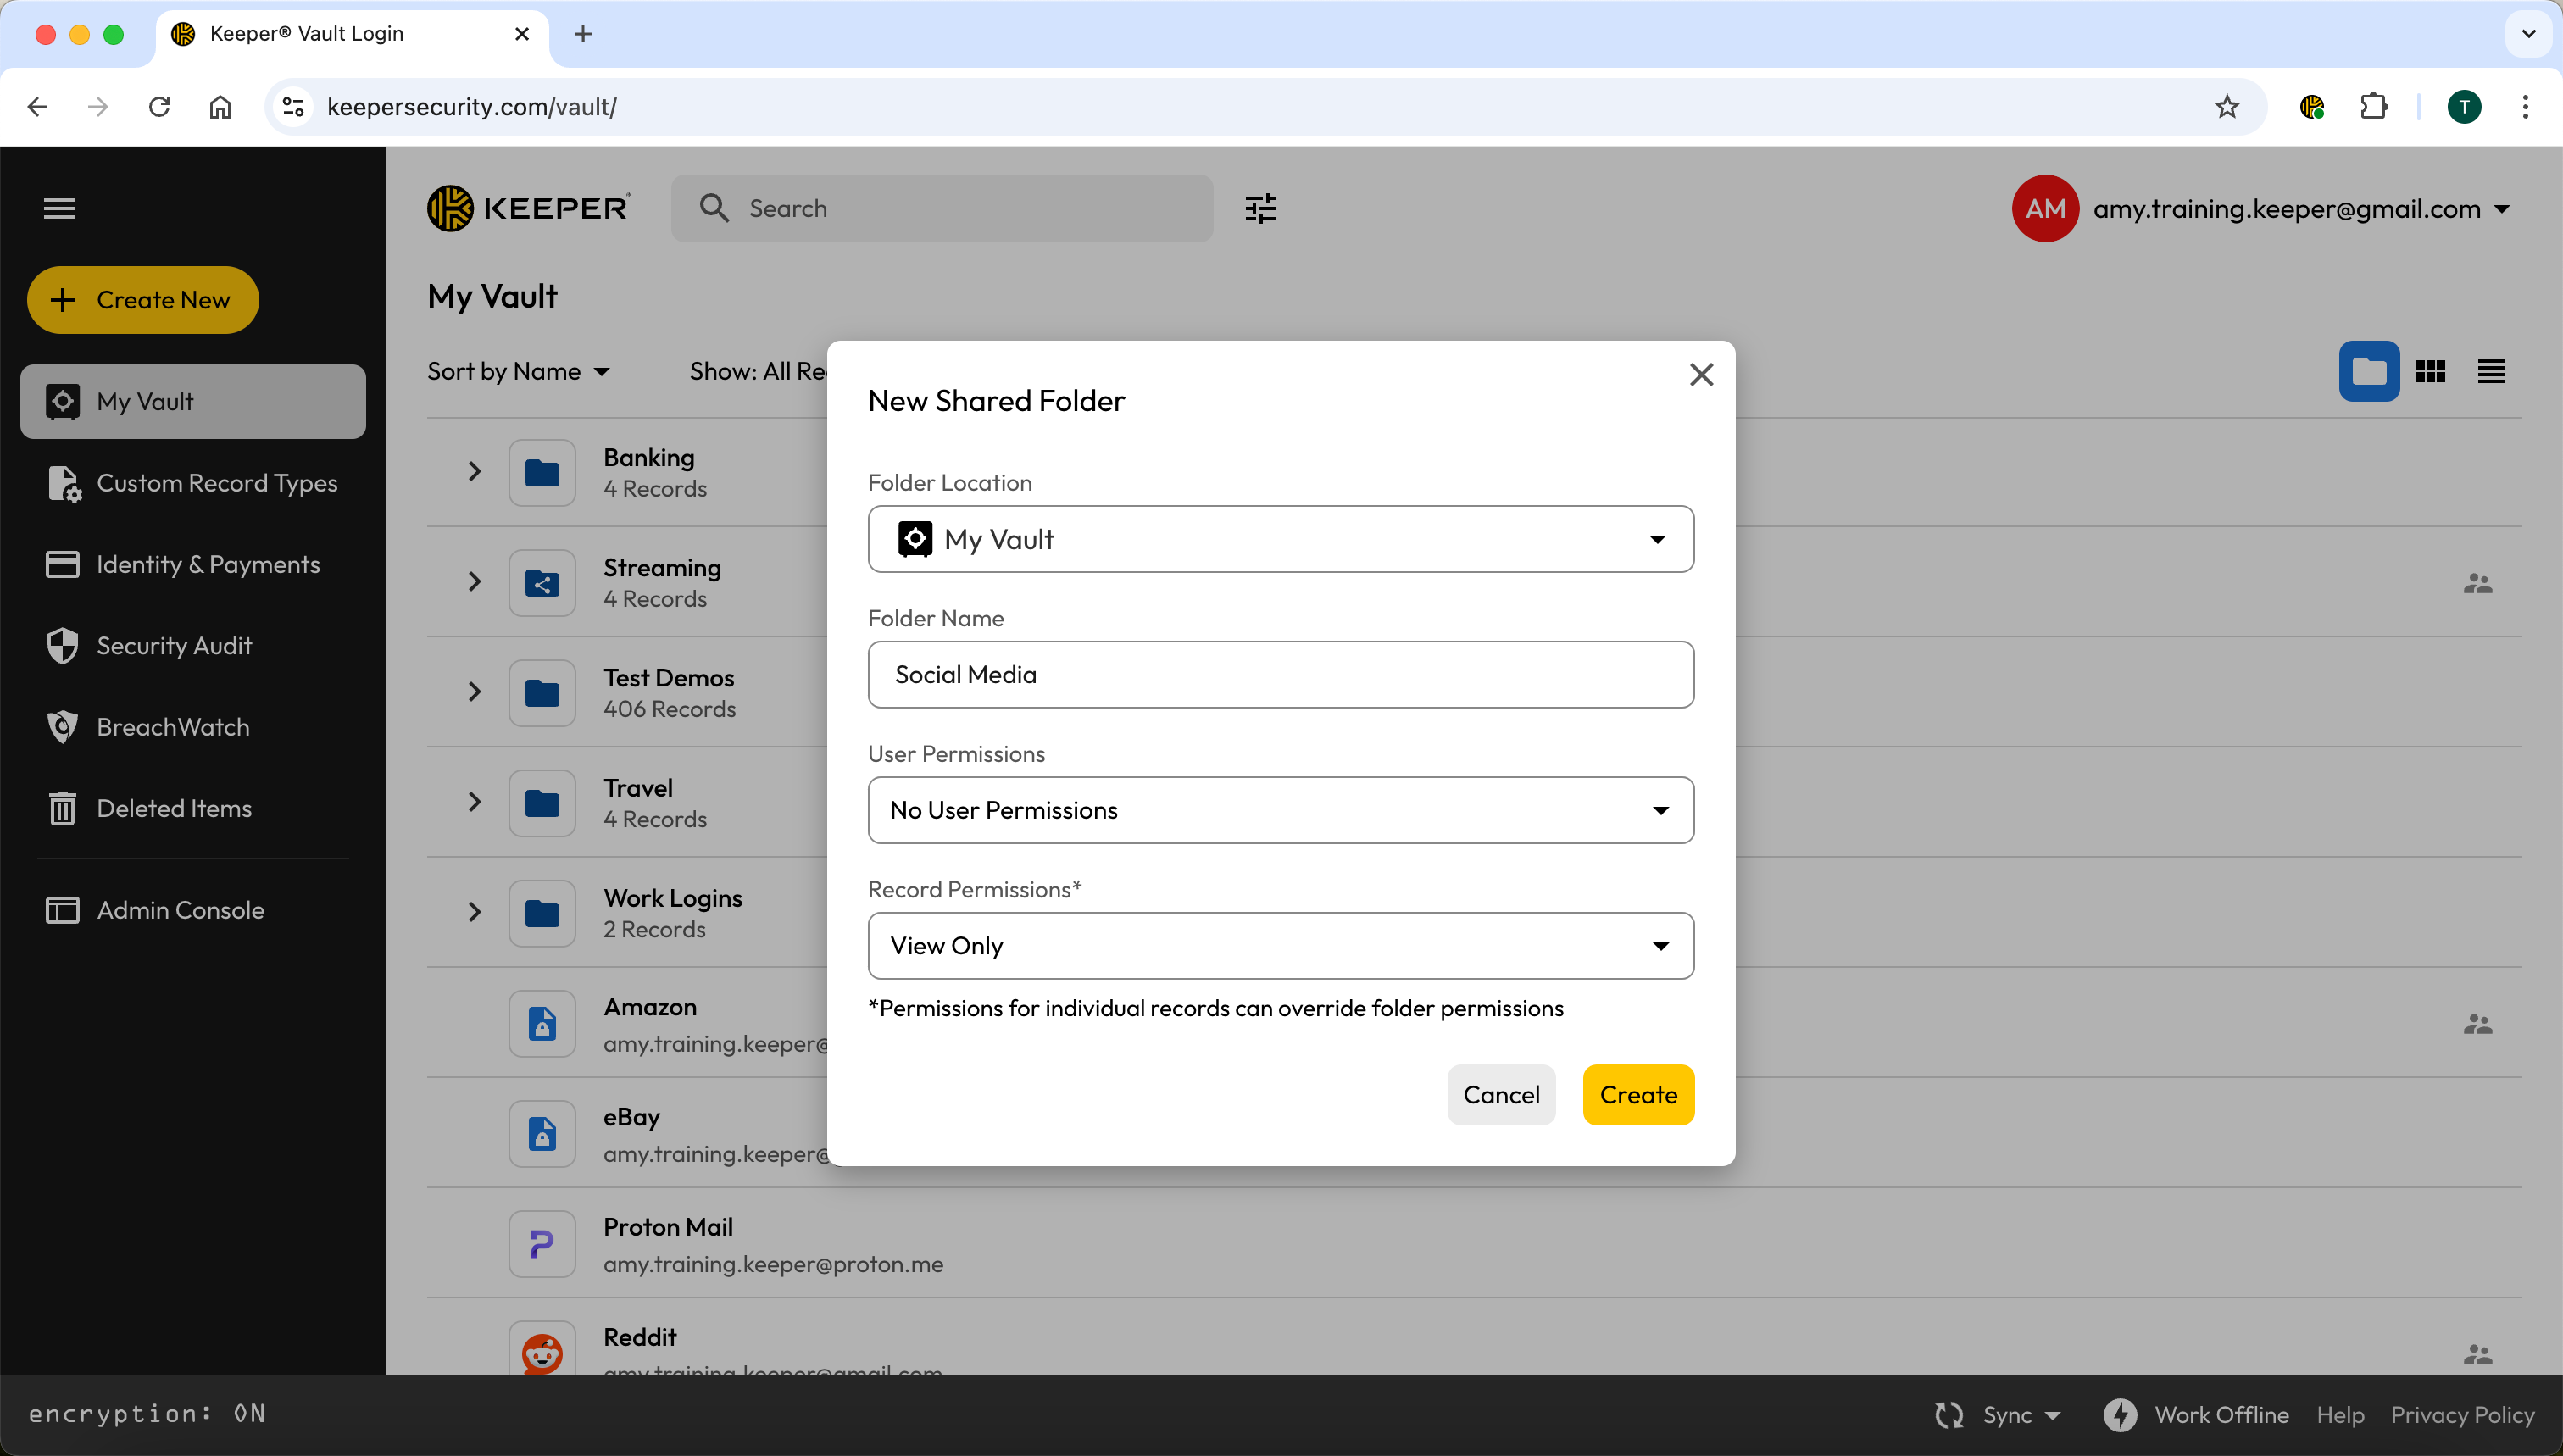
Task: Open the Record Permissions dropdown
Action: (1280, 945)
